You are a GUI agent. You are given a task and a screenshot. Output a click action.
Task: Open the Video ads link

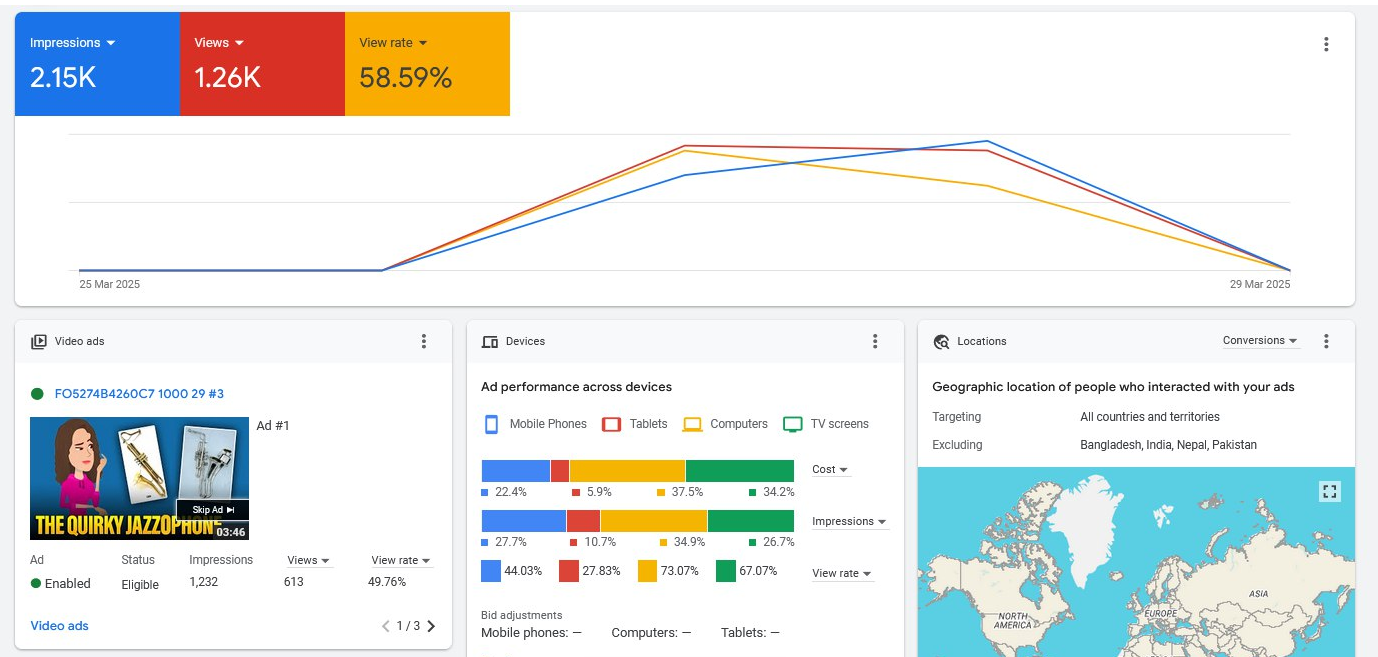pos(59,626)
